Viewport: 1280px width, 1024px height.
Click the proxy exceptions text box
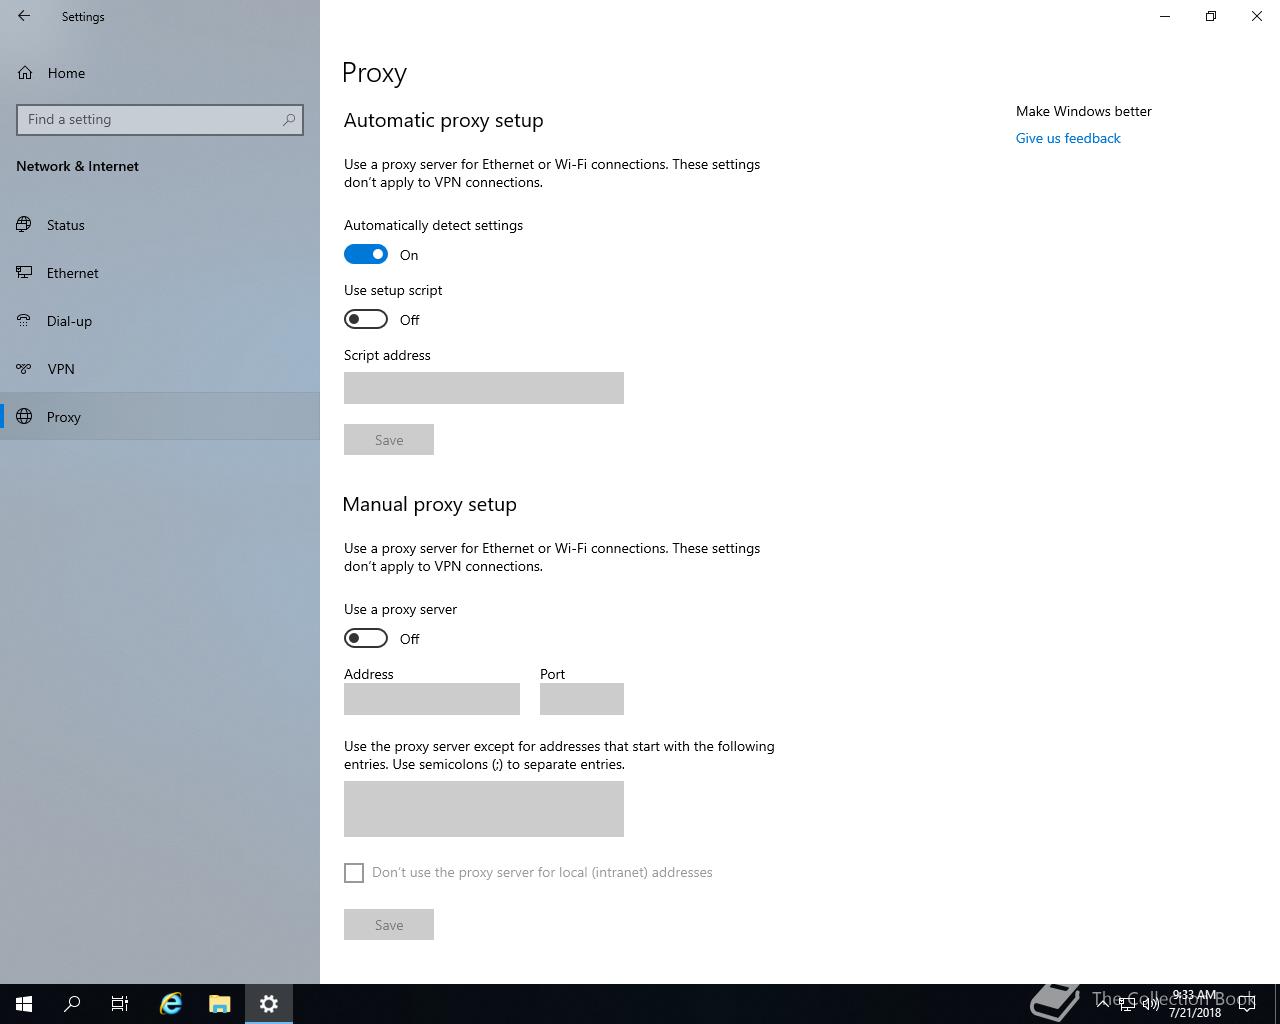(484, 809)
